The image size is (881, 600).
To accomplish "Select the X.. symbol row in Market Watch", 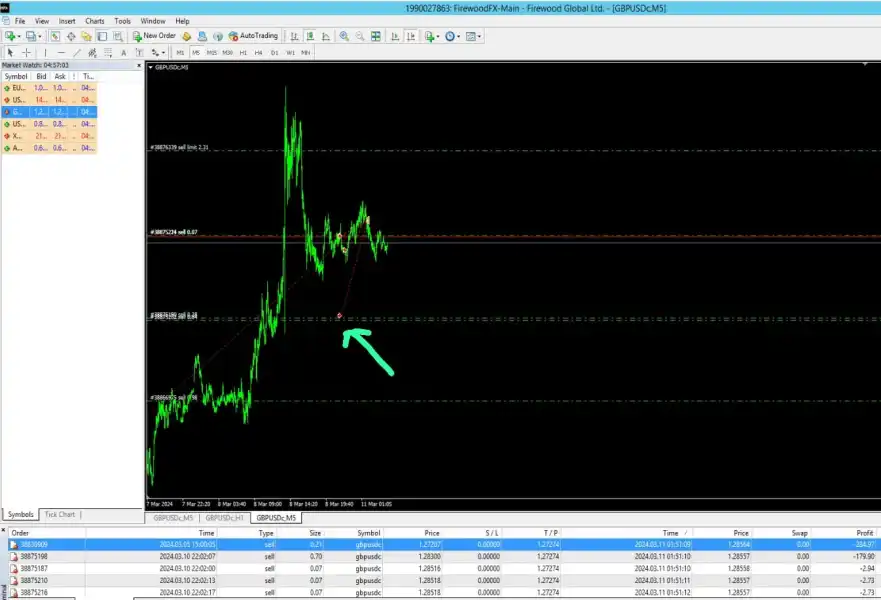I will click(x=49, y=136).
